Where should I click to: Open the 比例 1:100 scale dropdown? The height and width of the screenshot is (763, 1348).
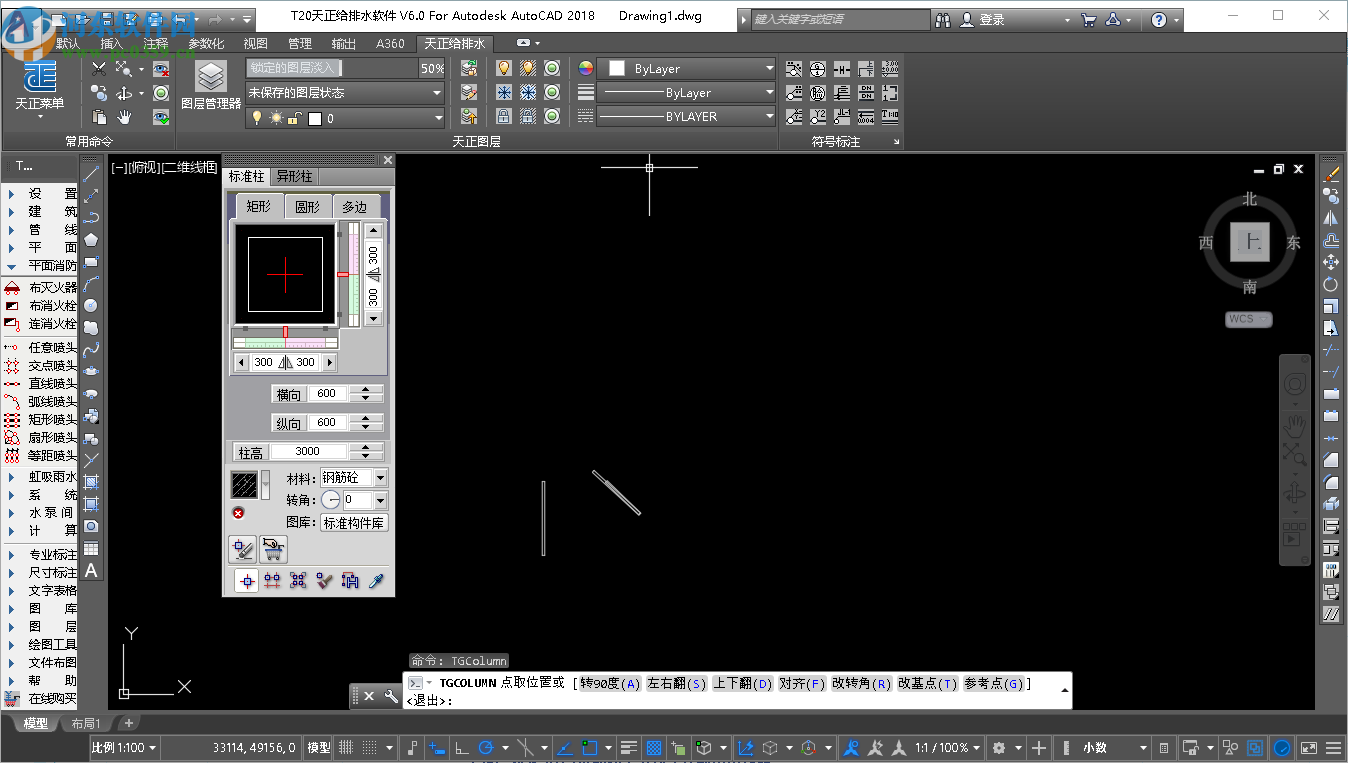click(124, 747)
